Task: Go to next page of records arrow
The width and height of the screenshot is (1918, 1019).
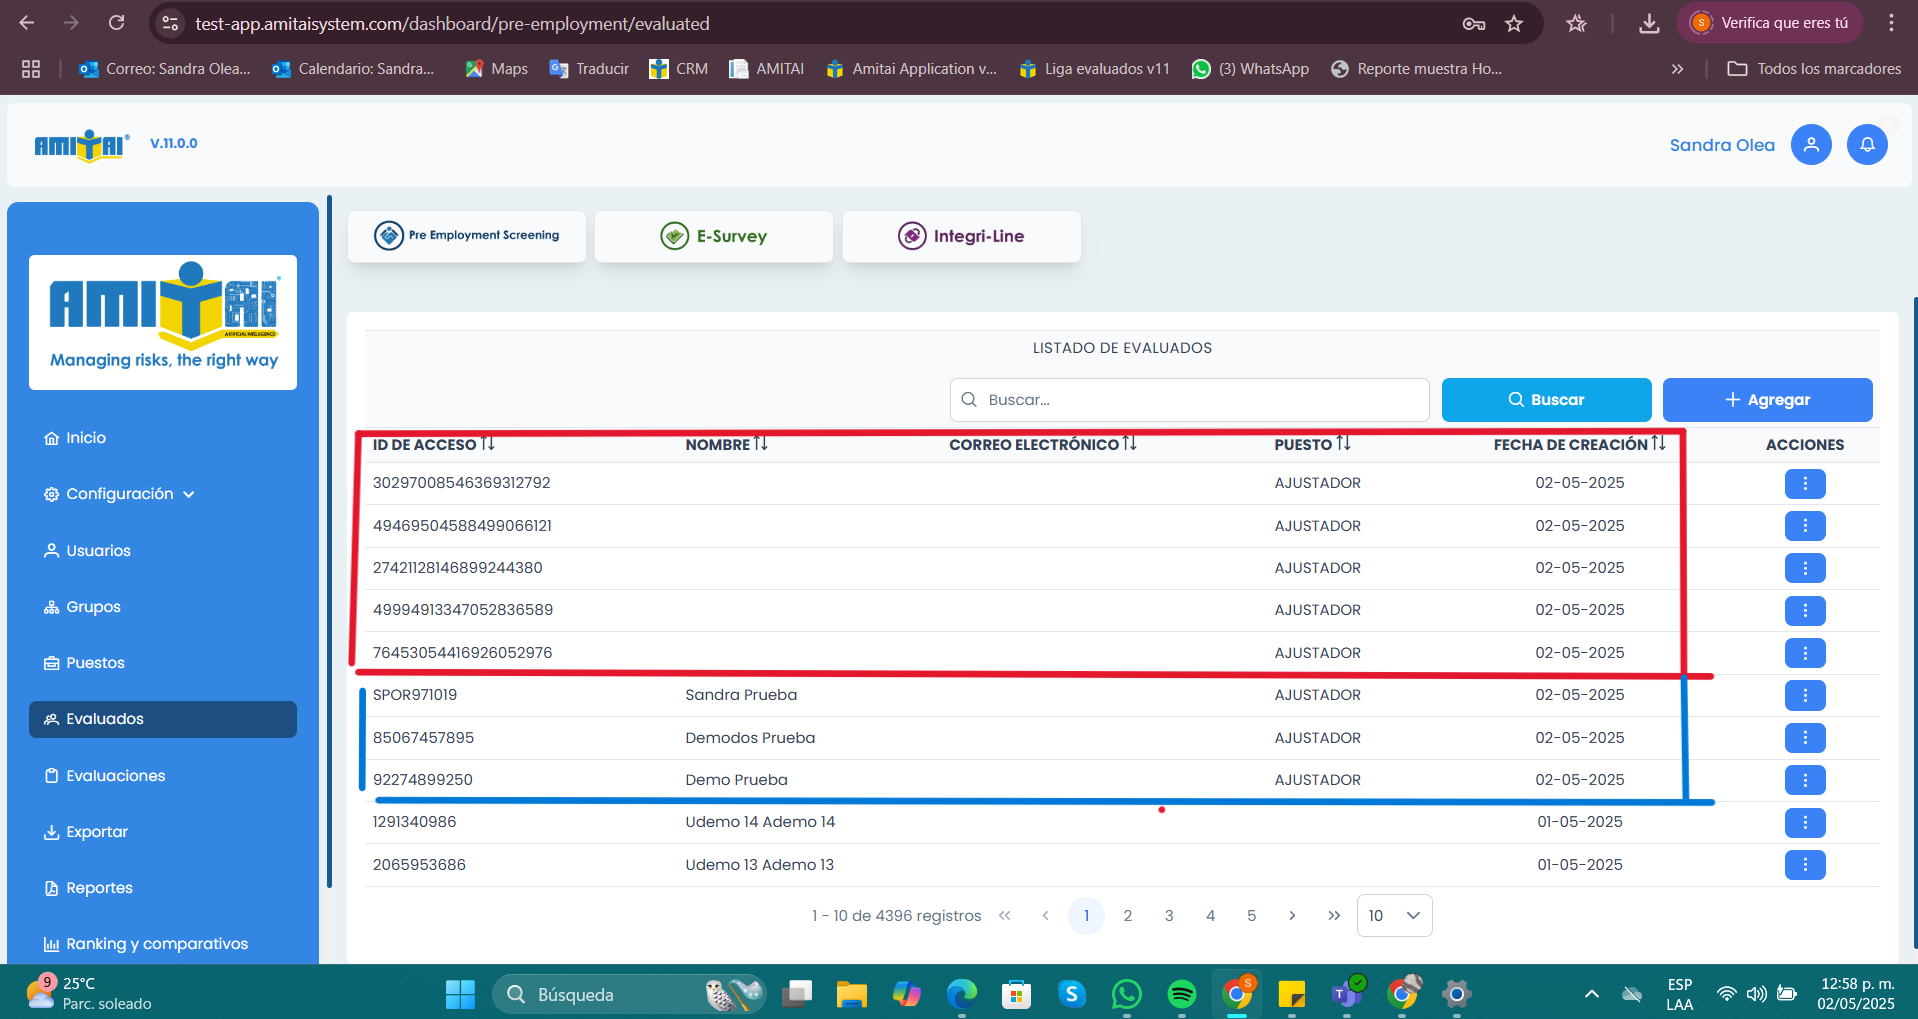Action: tap(1292, 916)
